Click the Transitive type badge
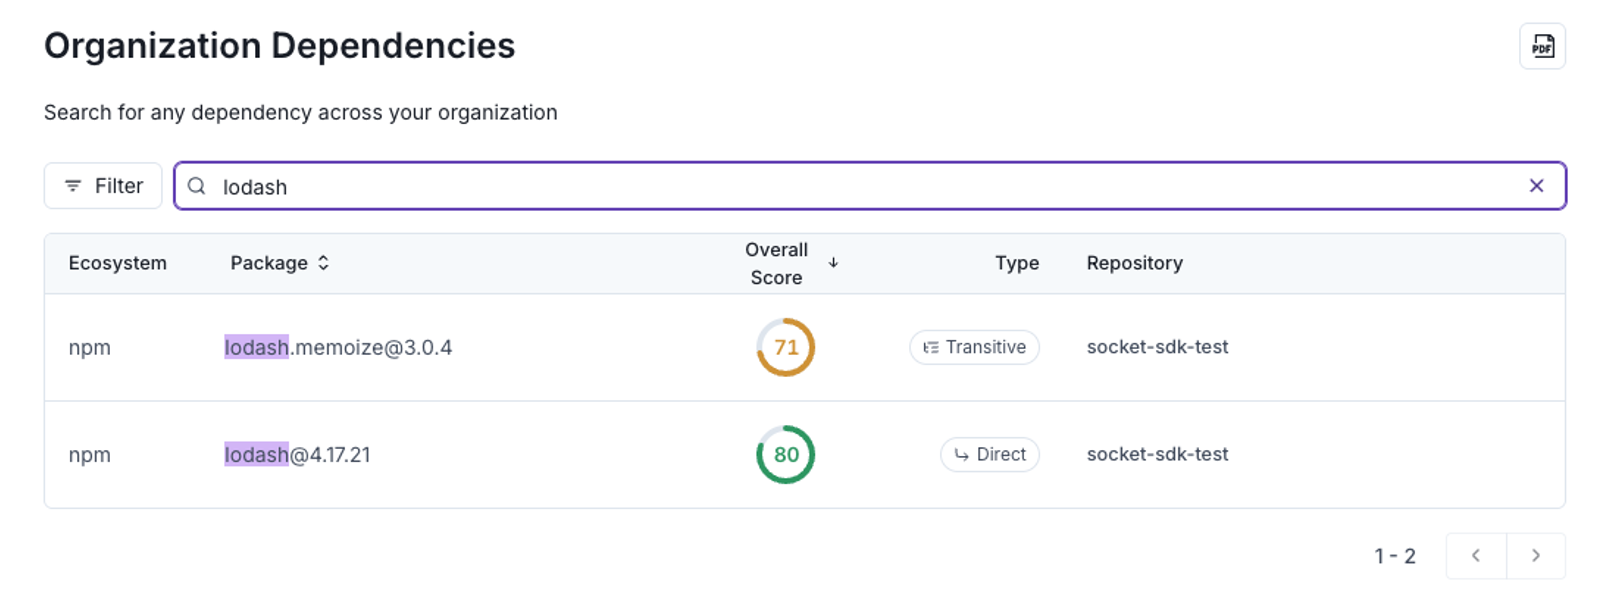 pyautogui.click(x=974, y=347)
